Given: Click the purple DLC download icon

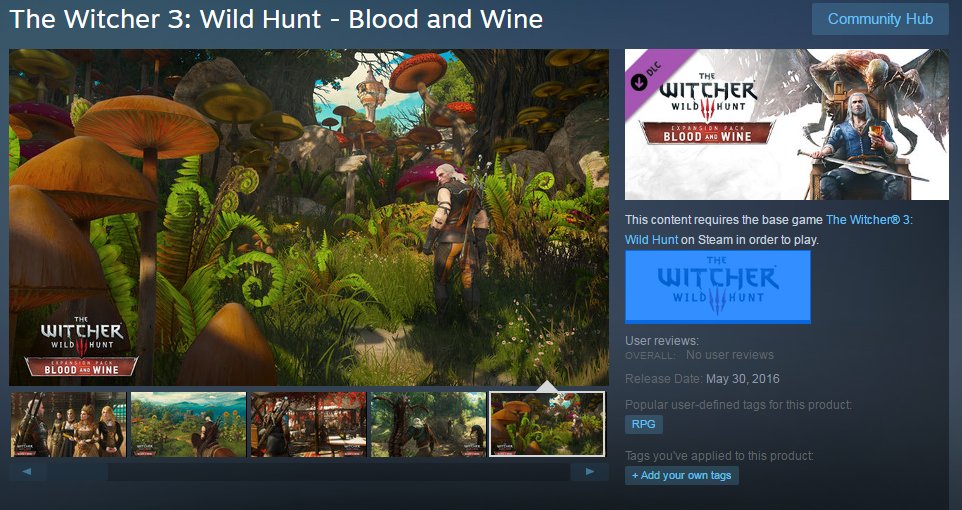Looking at the screenshot, I should point(639,82).
